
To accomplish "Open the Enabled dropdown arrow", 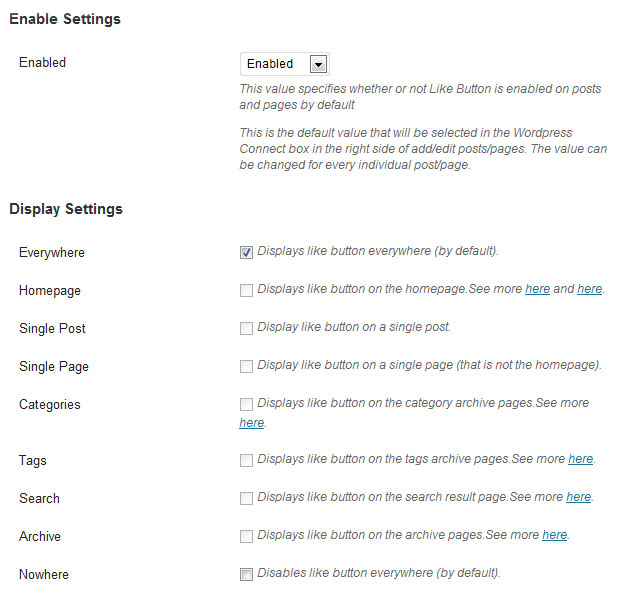I will pos(318,64).
